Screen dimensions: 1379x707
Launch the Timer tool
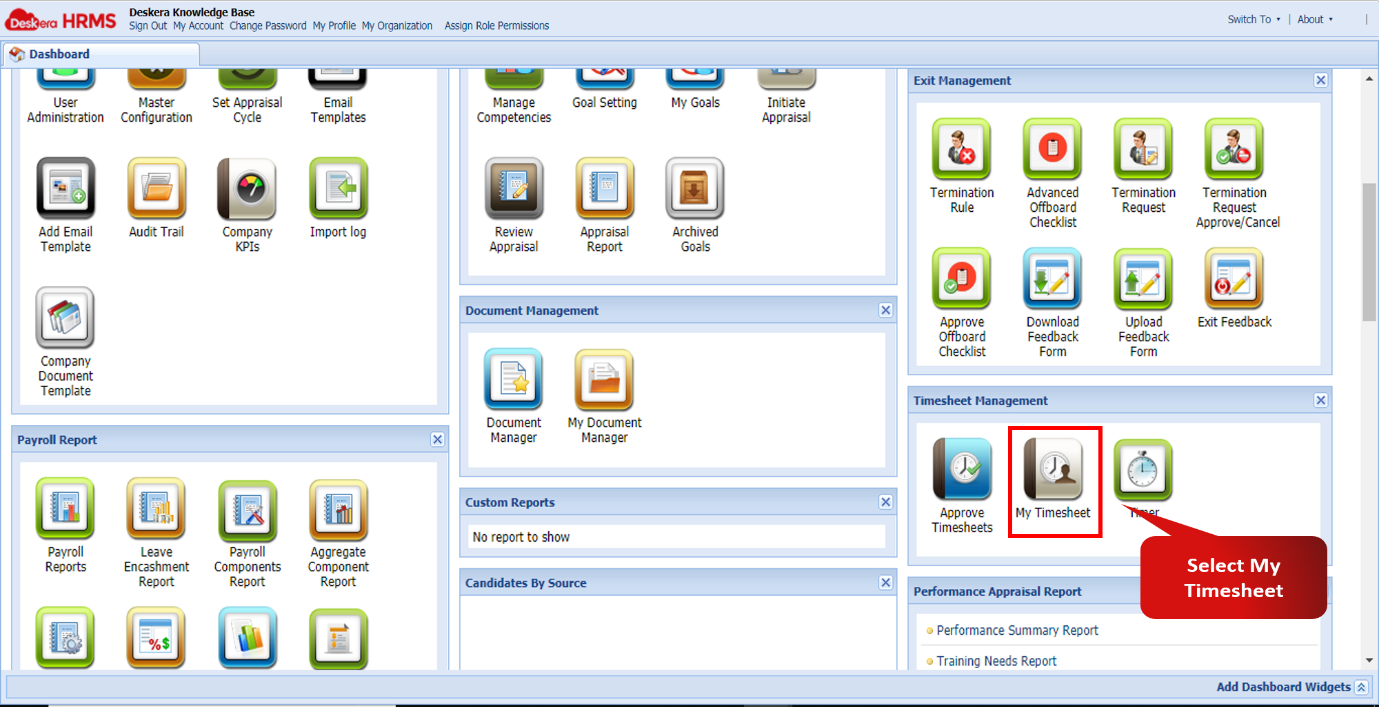pyautogui.click(x=1142, y=468)
